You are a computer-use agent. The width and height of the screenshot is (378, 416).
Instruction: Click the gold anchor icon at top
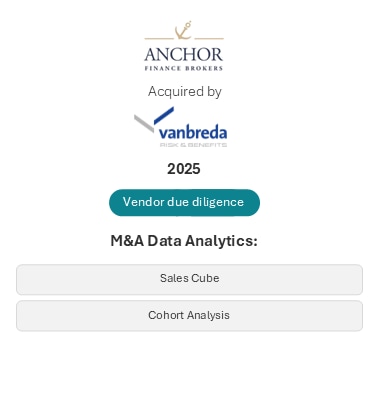coord(183,30)
